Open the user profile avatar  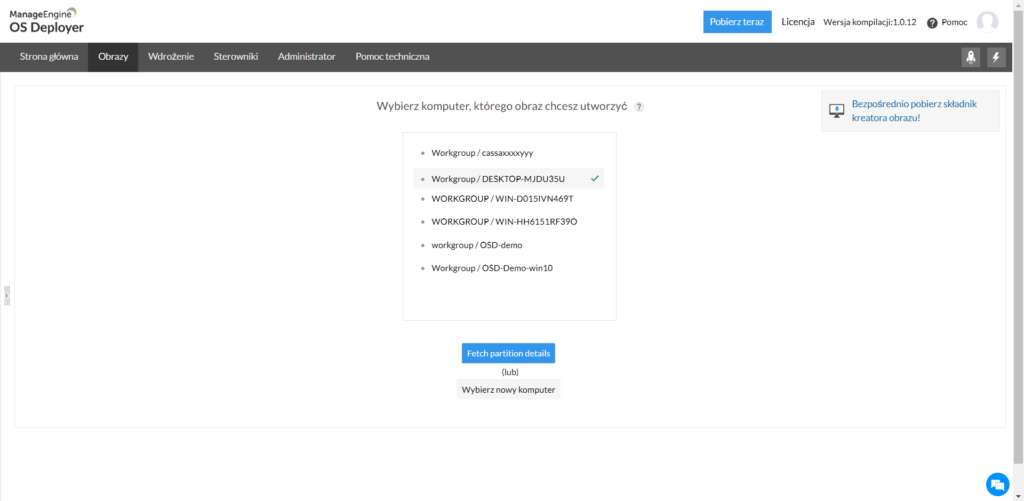pyautogui.click(x=987, y=22)
